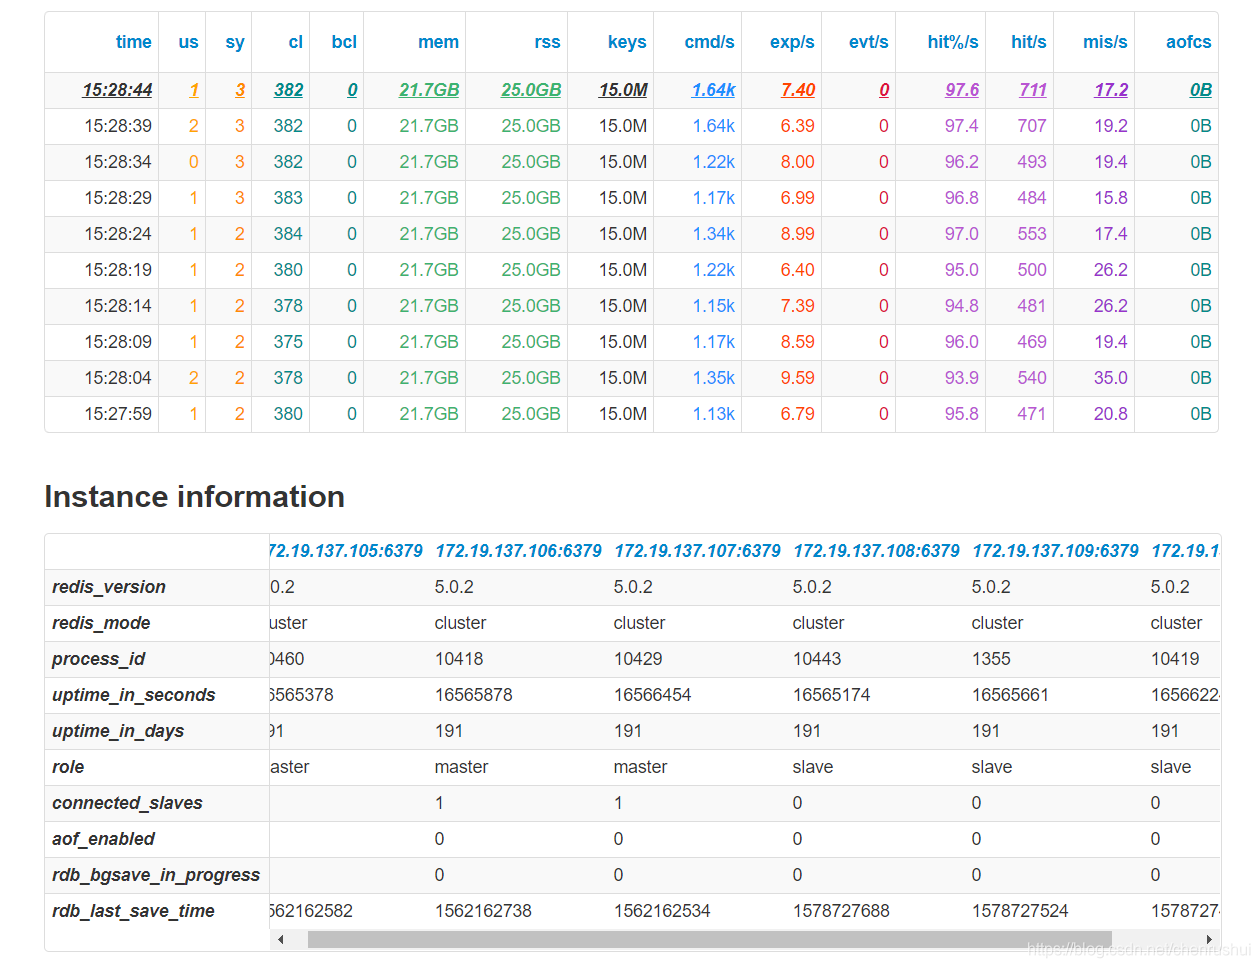
Task: Click the left scroll arrow of instance table
Action: coord(281,939)
